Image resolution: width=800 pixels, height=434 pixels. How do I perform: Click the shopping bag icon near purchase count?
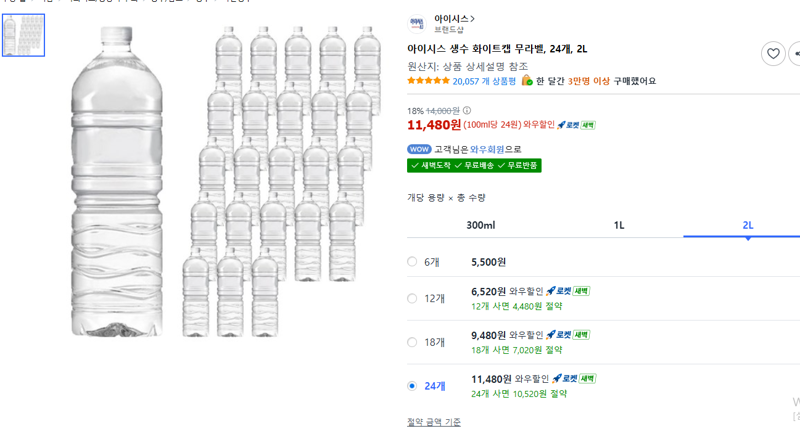coord(527,81)
